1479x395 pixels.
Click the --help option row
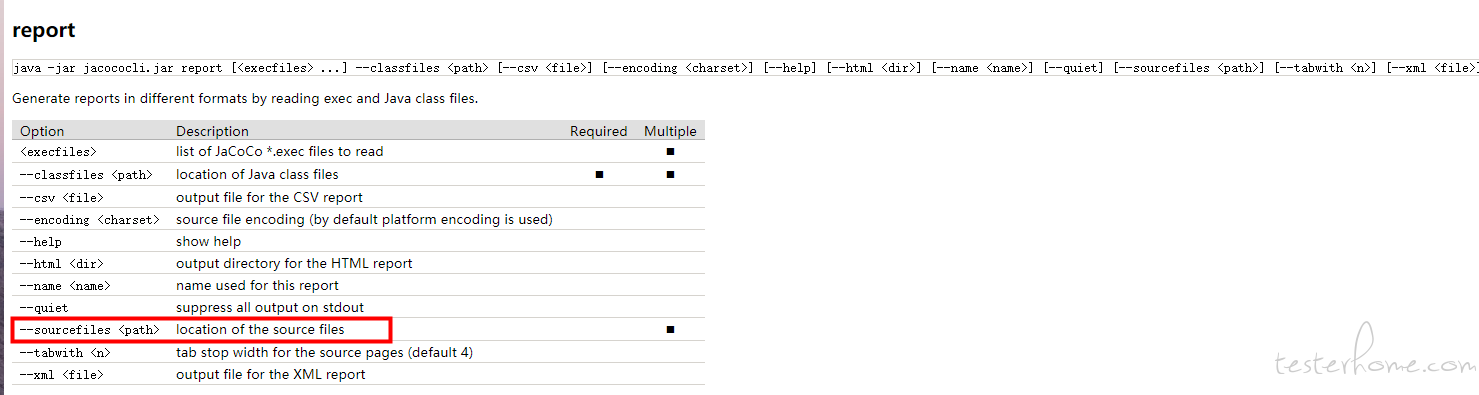pos(358,241)
